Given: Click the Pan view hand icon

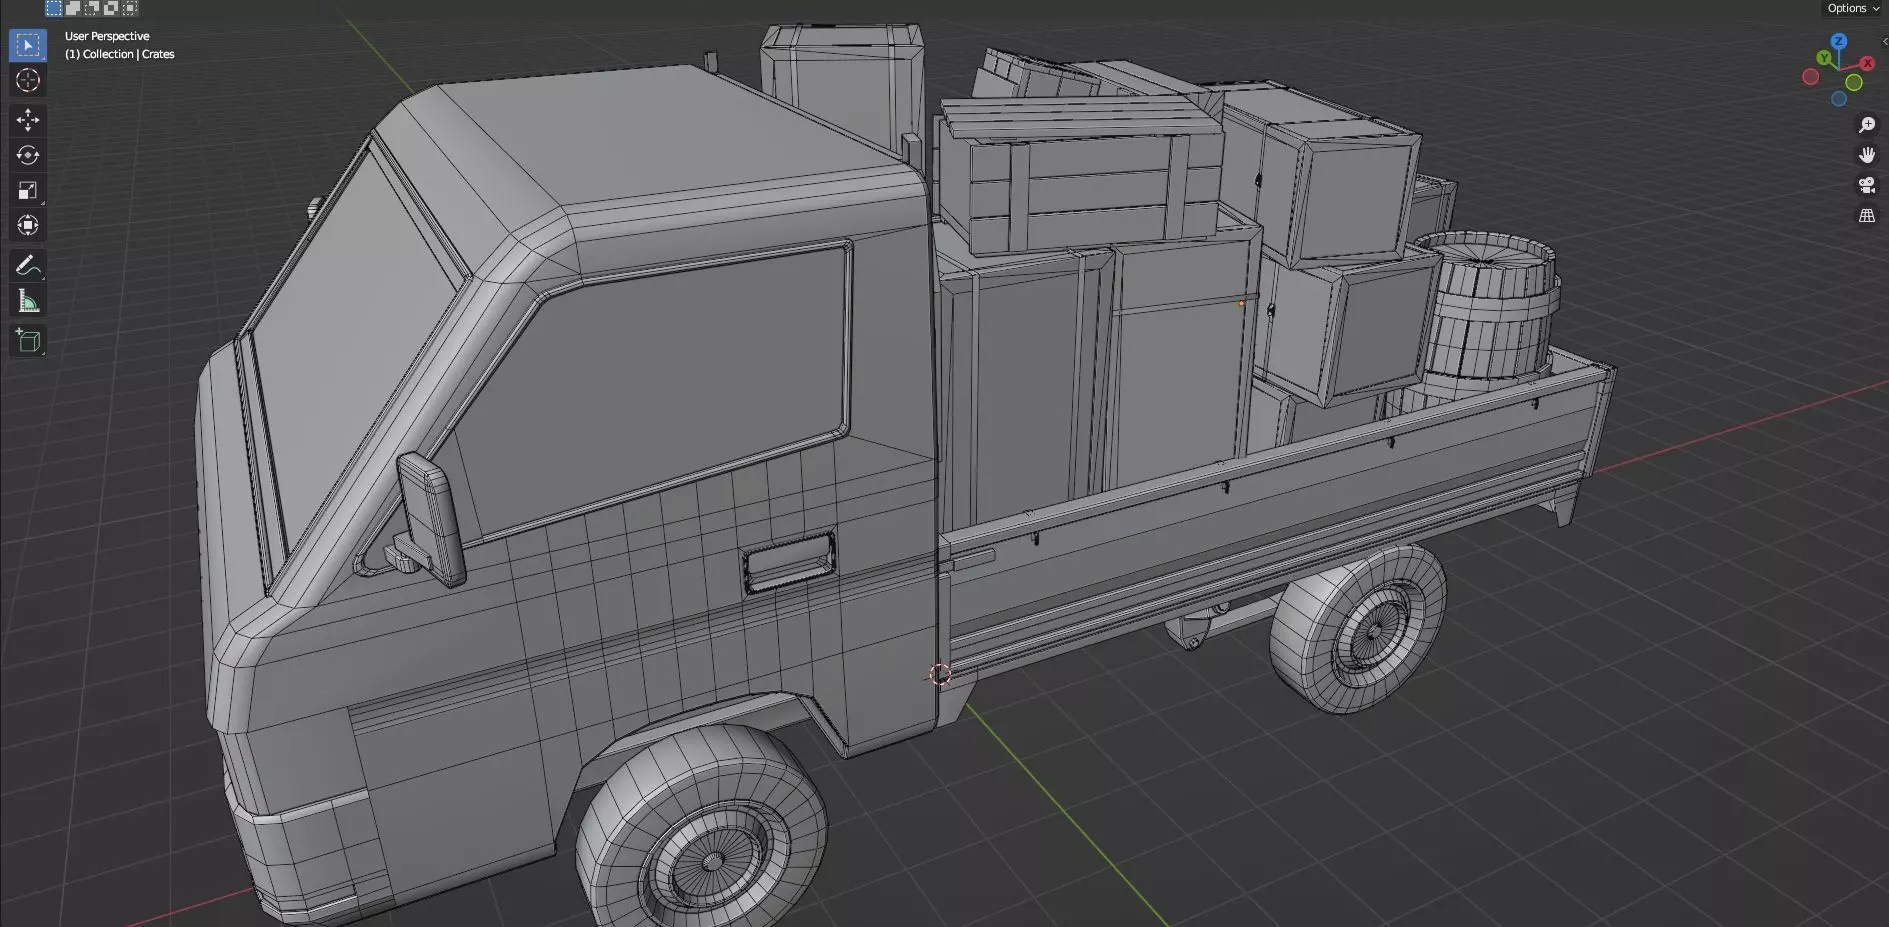Looking at the screenshot, I should pyautogui.click(x=1867, y=155).
